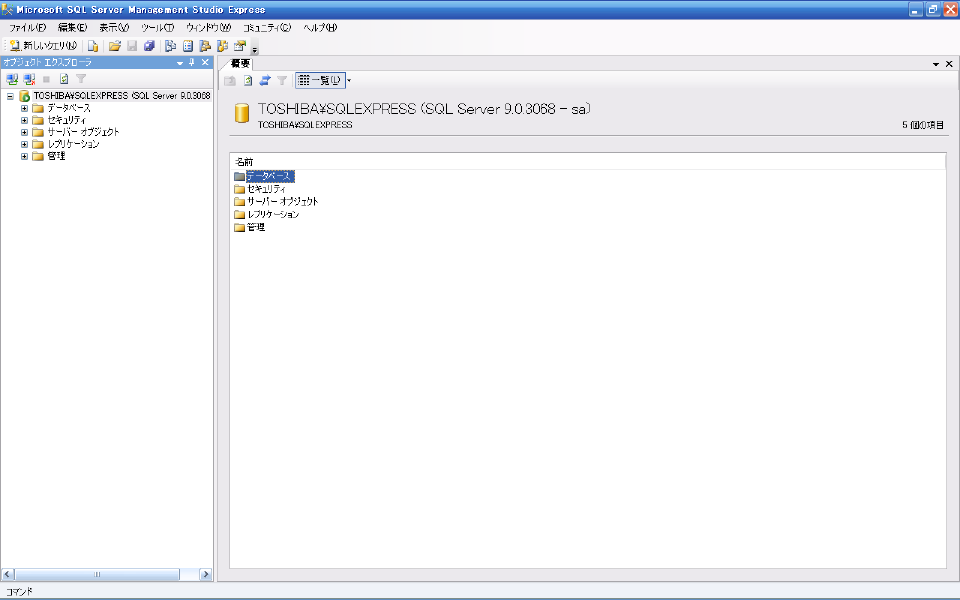The width and height of the screenshot is (960, 600).
Task: Select データベース in the summary list
Action: point(270,176)
